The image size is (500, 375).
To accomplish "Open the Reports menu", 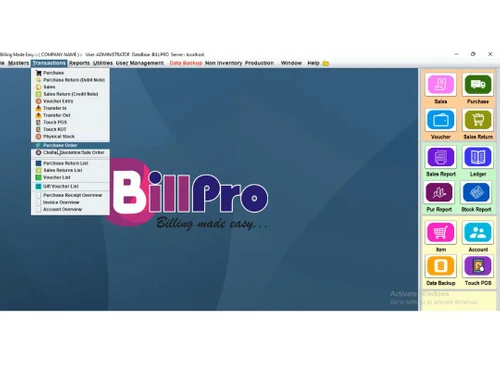I will pos(79,63).
